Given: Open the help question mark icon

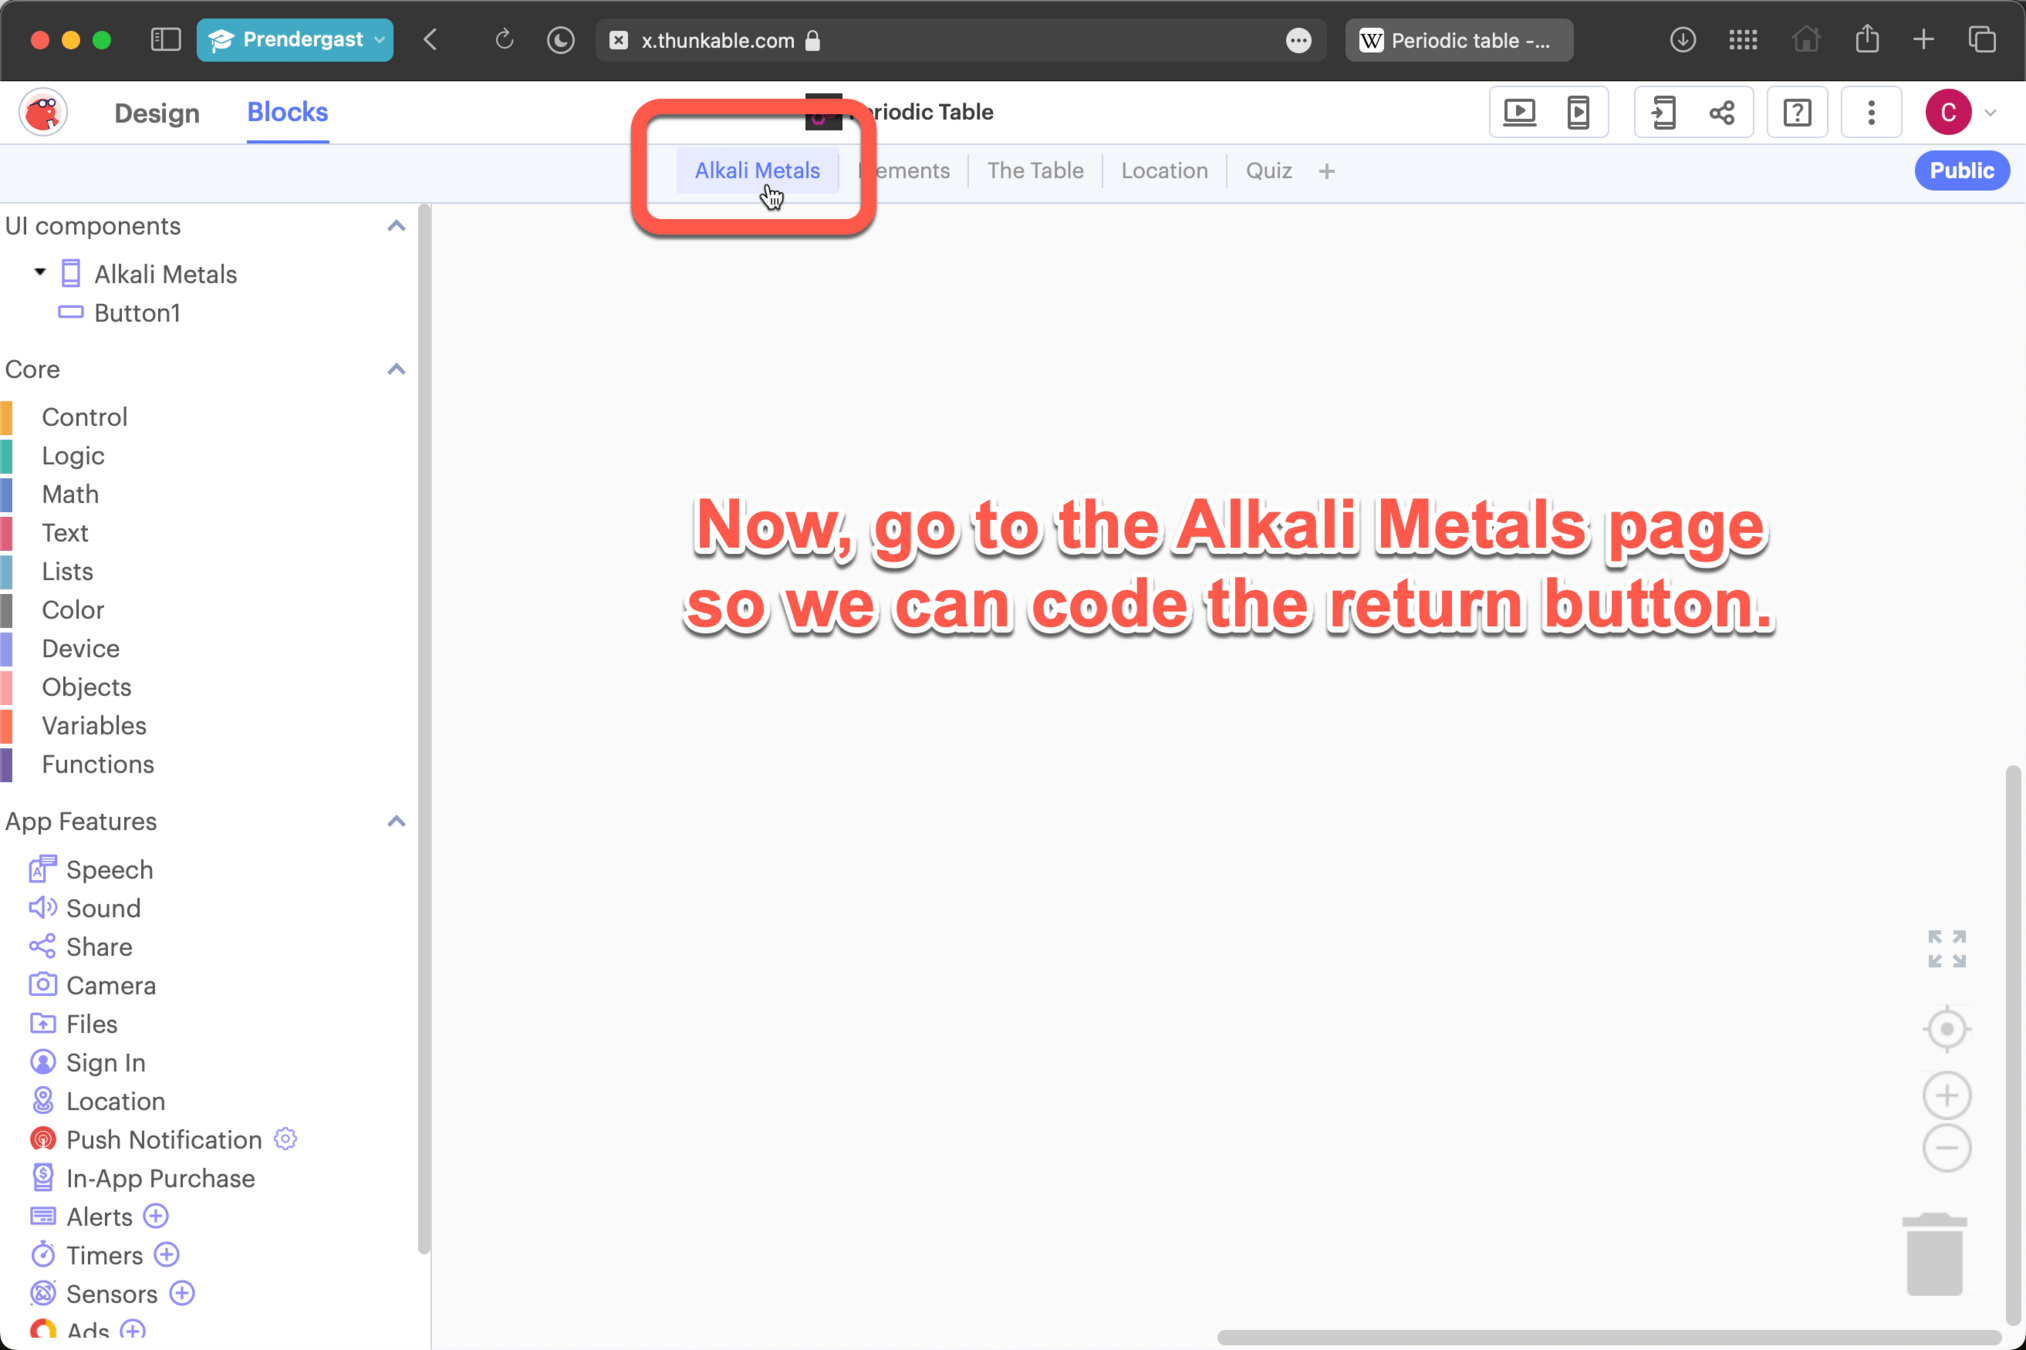Looking at the screenshot, I should [1797, 112].
